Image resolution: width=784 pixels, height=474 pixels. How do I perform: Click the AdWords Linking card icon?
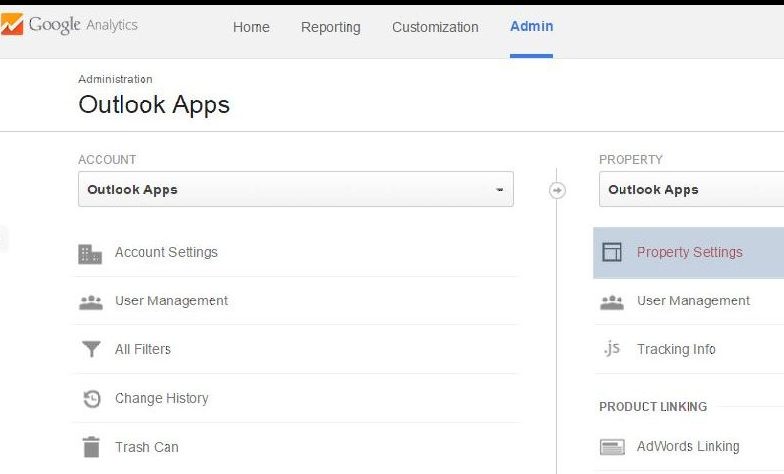(x=612, y=447)
